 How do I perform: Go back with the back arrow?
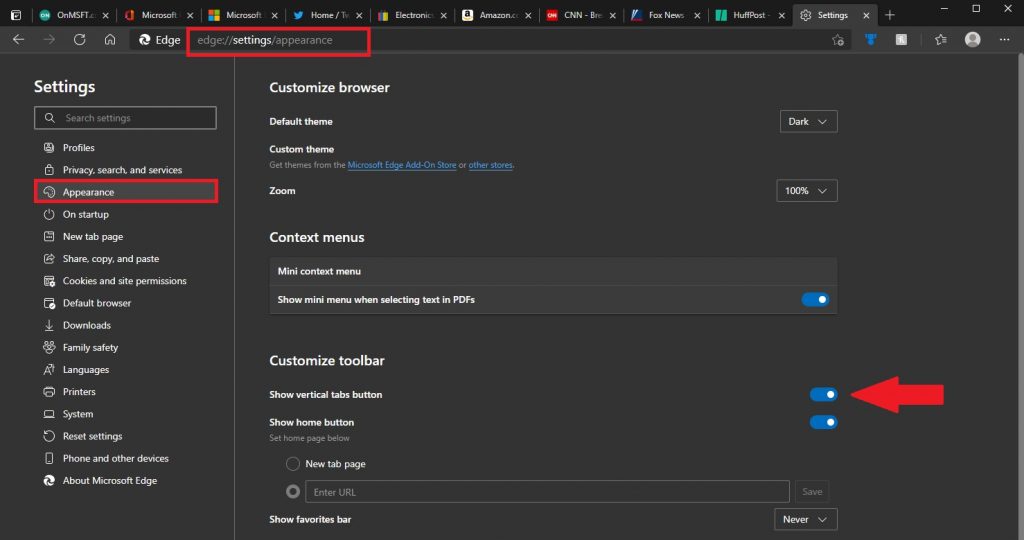(x=18, y=40)
